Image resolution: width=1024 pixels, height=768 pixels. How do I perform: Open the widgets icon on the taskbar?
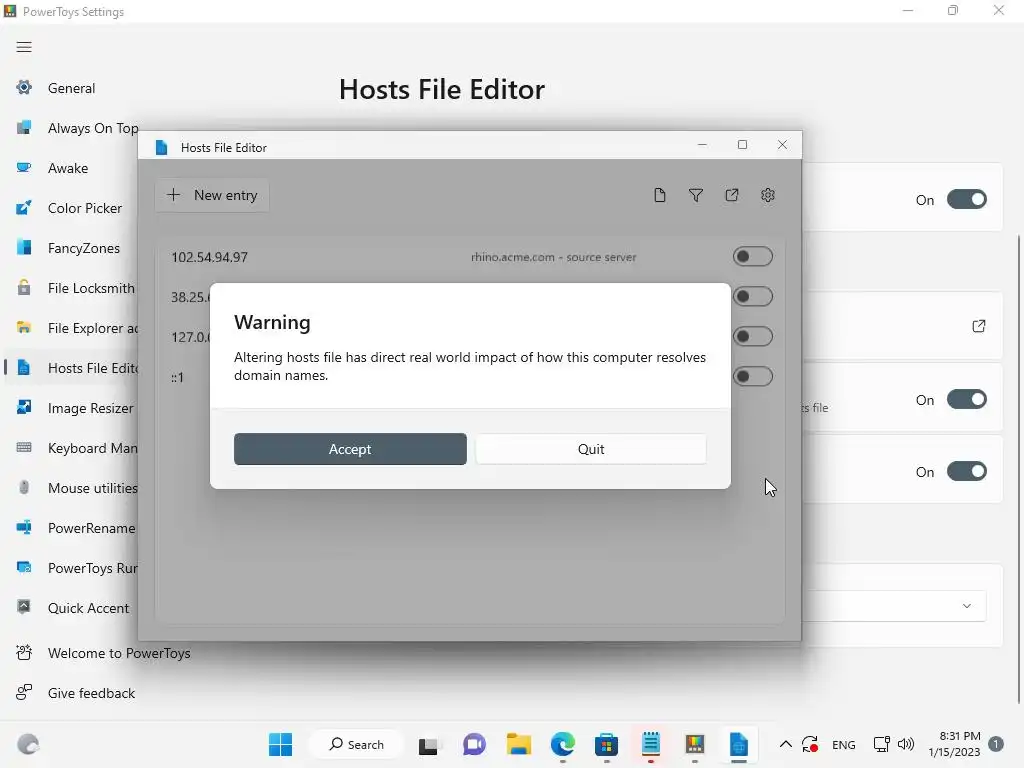28,744
